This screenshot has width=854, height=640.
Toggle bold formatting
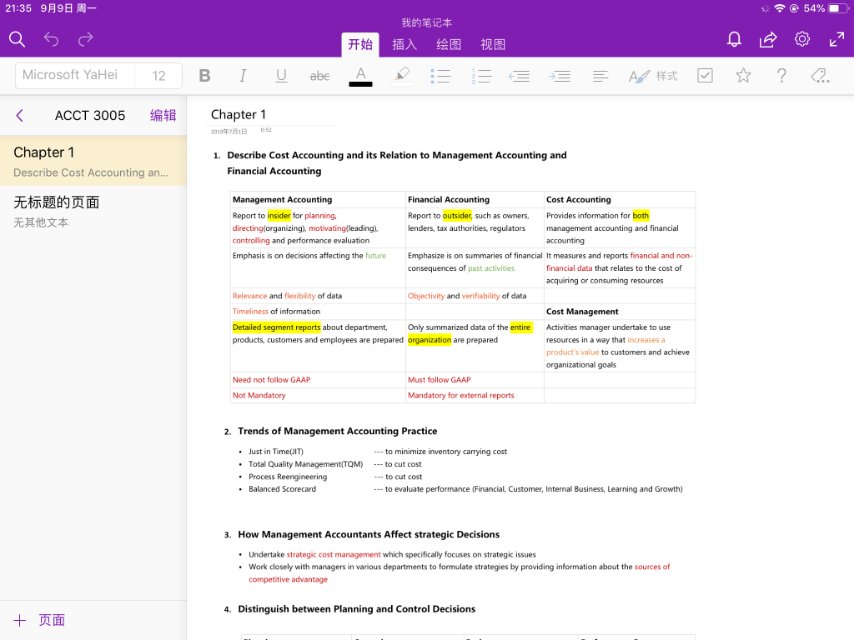(205, 76)
